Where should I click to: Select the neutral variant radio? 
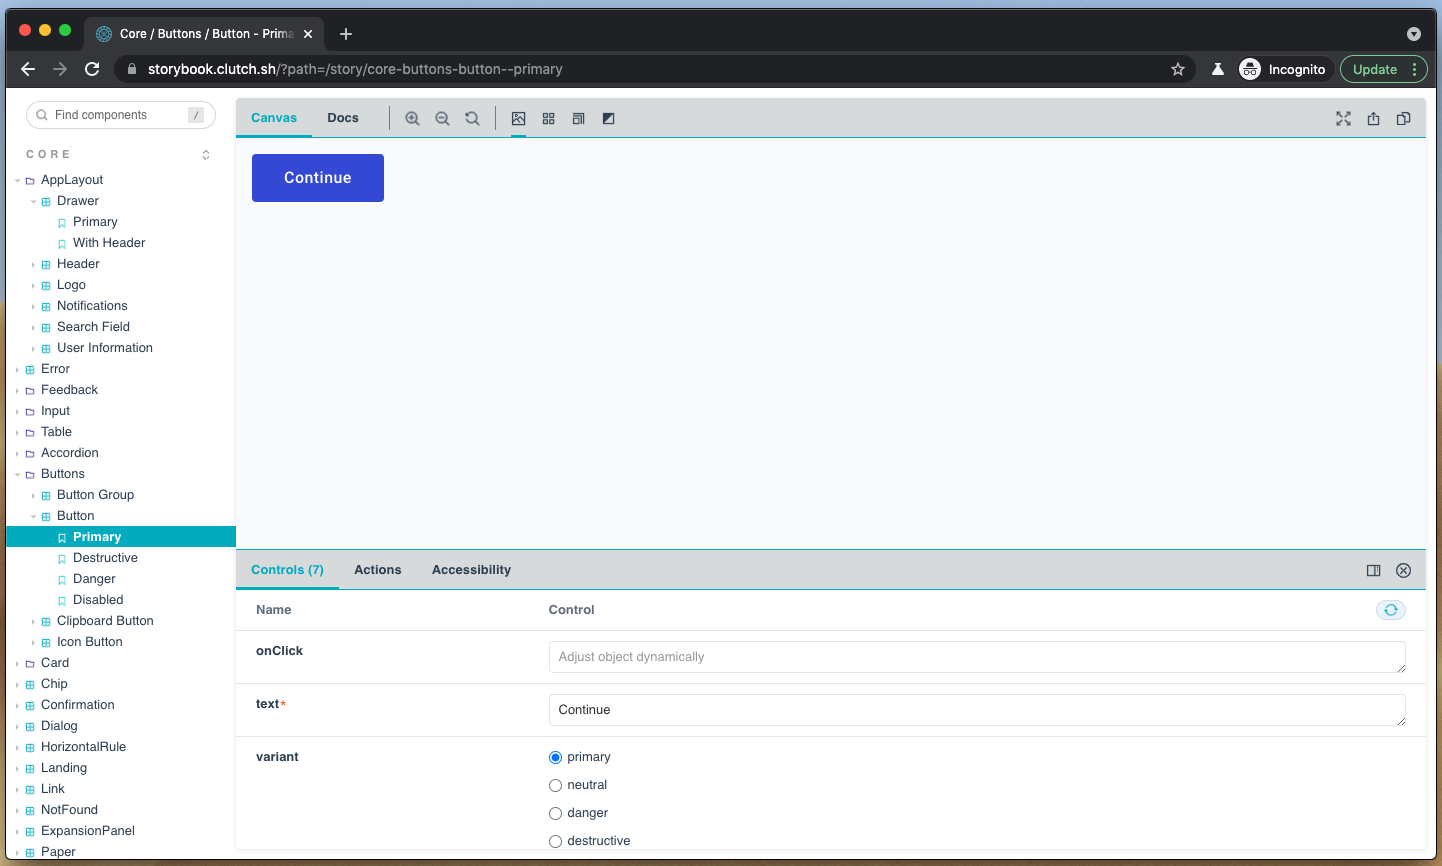pos(555,785)
